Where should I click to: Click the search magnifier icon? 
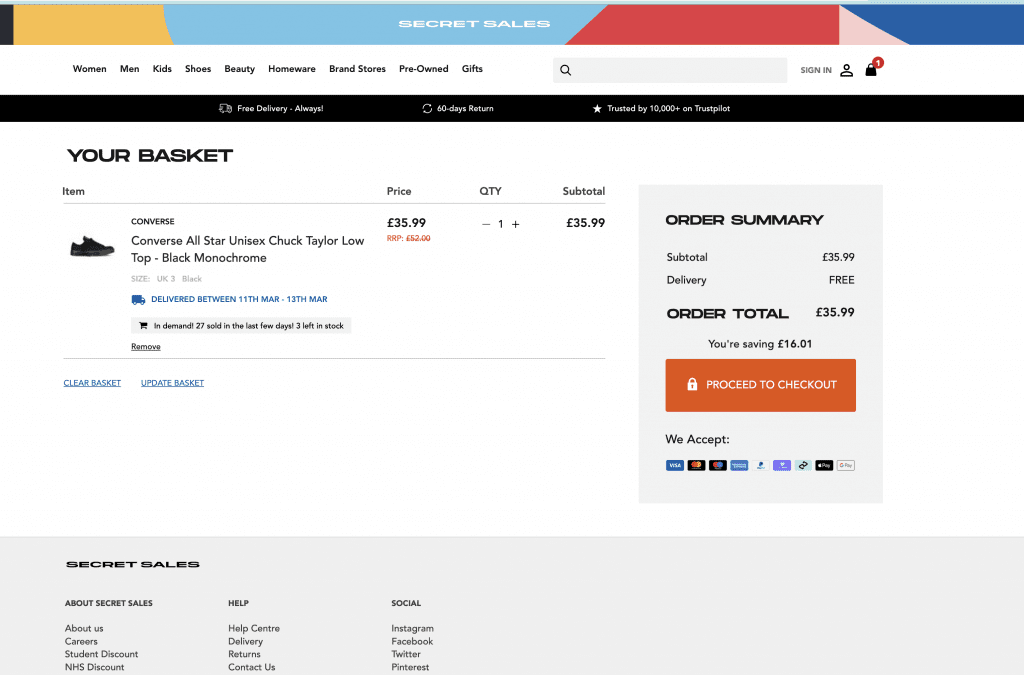[566, 70]
